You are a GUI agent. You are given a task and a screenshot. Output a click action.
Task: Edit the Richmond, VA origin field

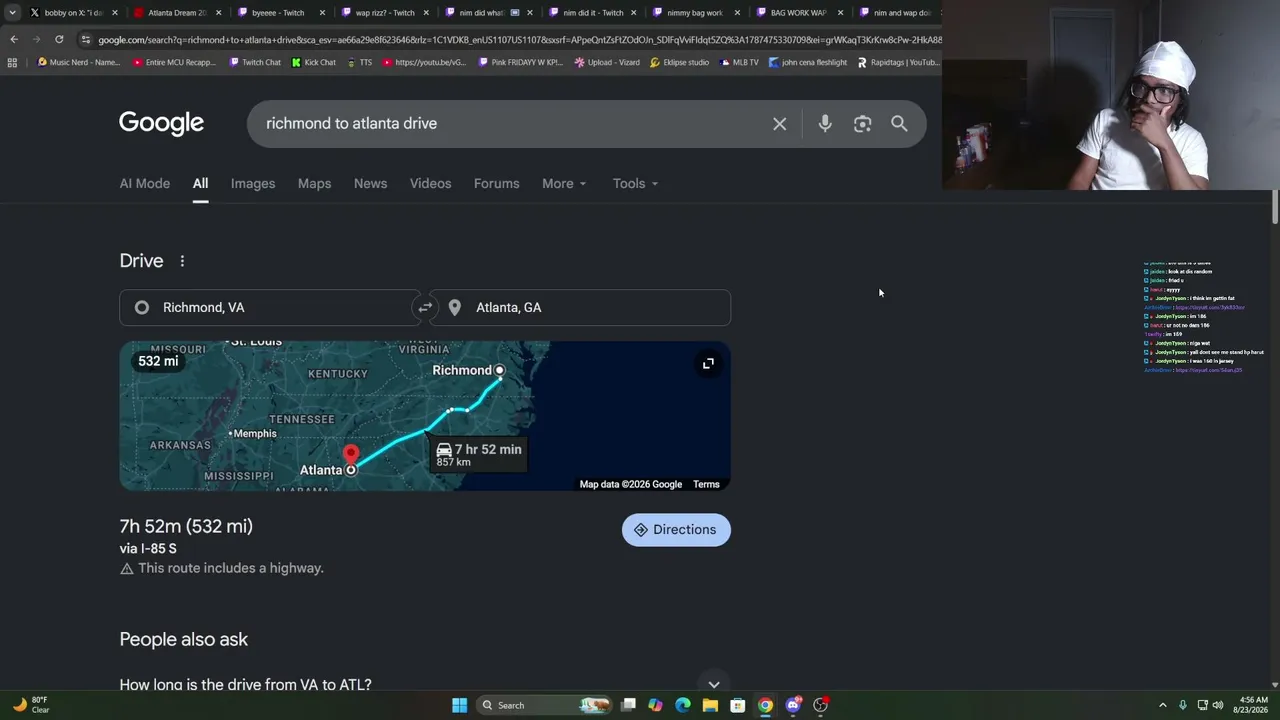pyautogui.click(x=269, y=308)
